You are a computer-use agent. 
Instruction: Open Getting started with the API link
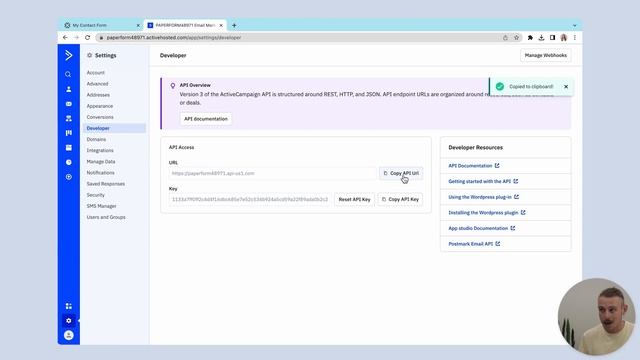pos(483,181)
